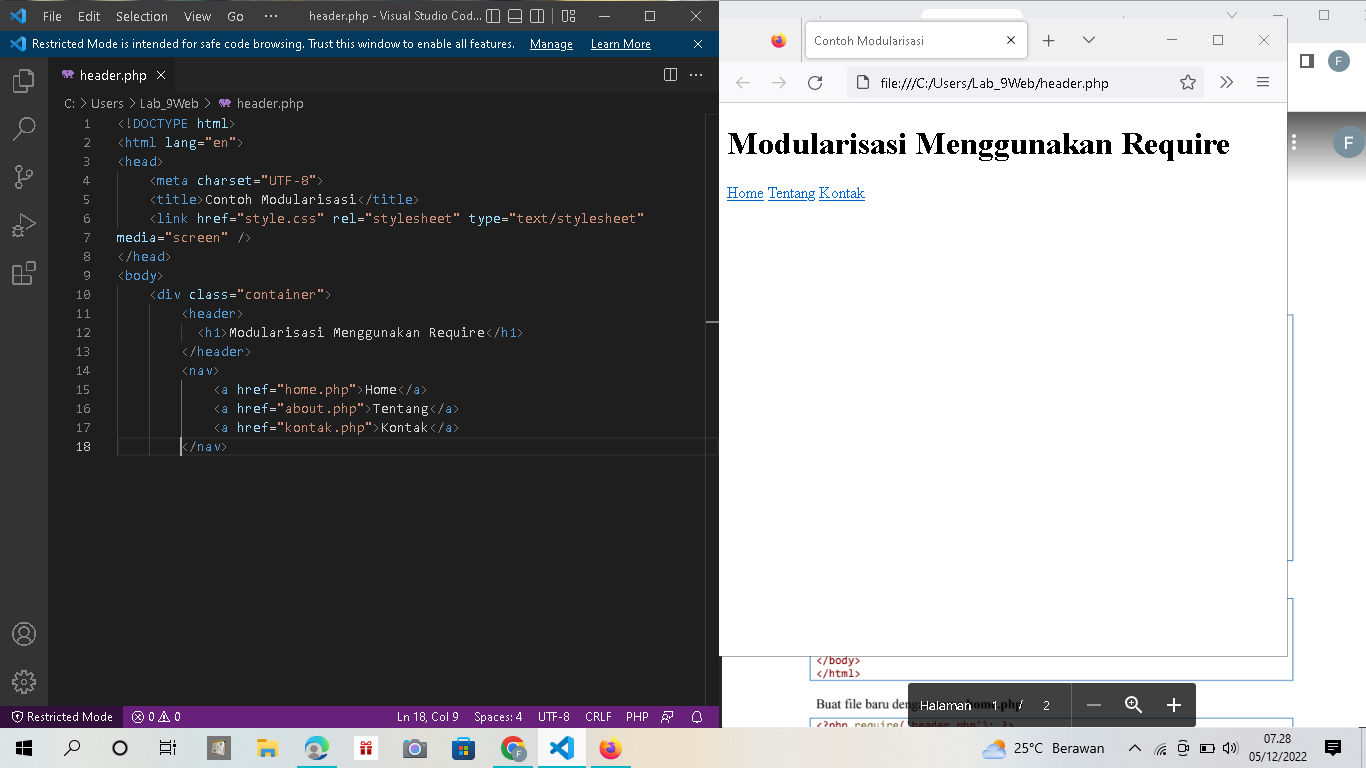
Task: Open File menu in VS Code
Action: (x=52, y=16)
